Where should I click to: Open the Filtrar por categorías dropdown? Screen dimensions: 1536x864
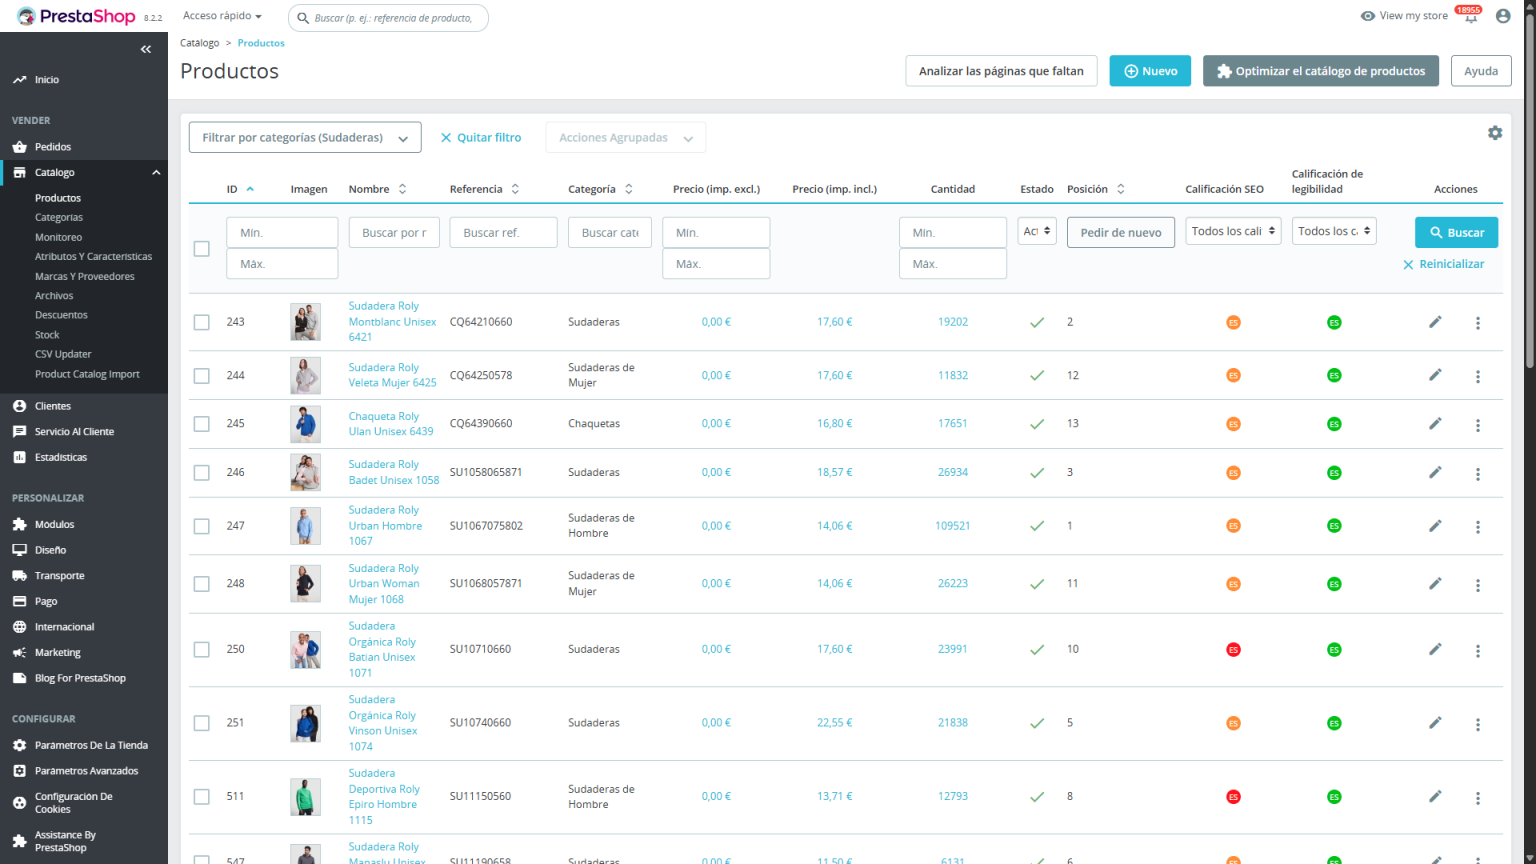click(x=305, y=138)
